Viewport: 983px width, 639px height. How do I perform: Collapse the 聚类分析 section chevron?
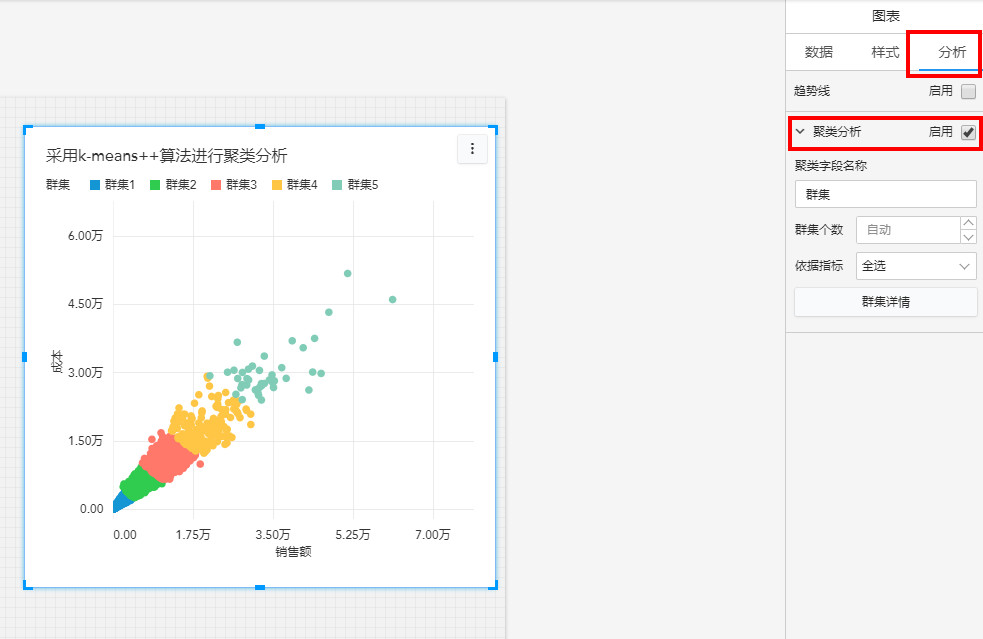800,132
